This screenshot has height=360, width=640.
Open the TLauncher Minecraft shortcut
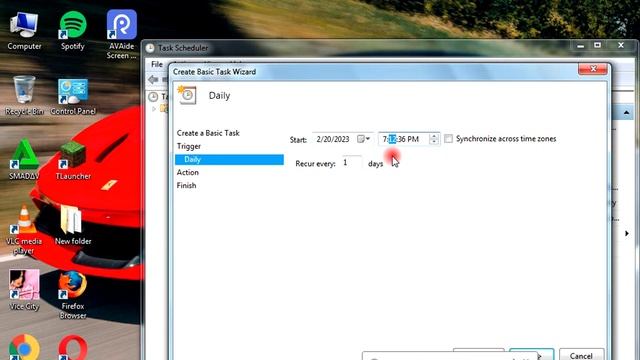(x=73, y=161)
